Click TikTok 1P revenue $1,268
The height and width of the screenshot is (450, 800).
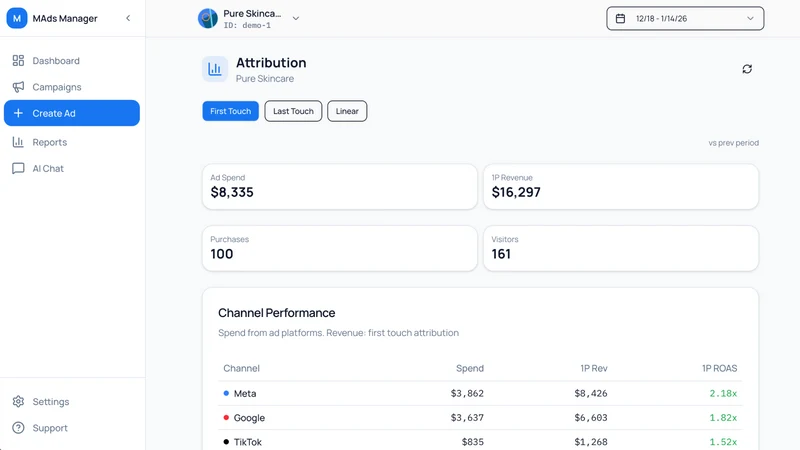pos(591,442)
